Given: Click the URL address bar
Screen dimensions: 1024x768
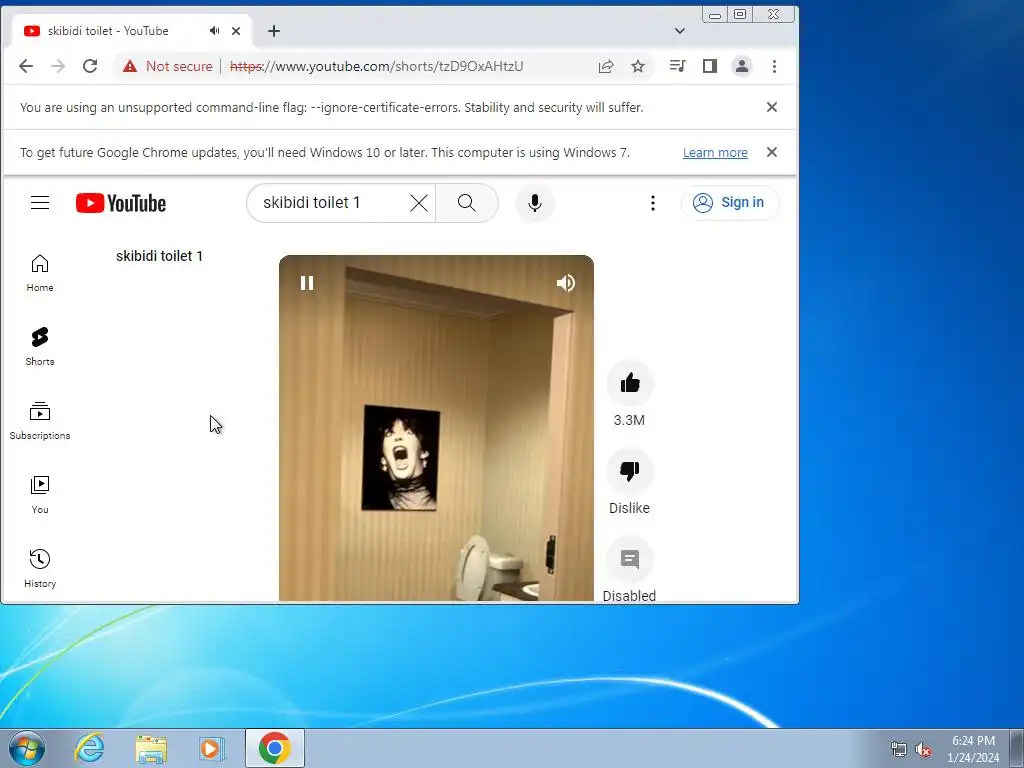Looking at the screenshot, I should (377, 66).
